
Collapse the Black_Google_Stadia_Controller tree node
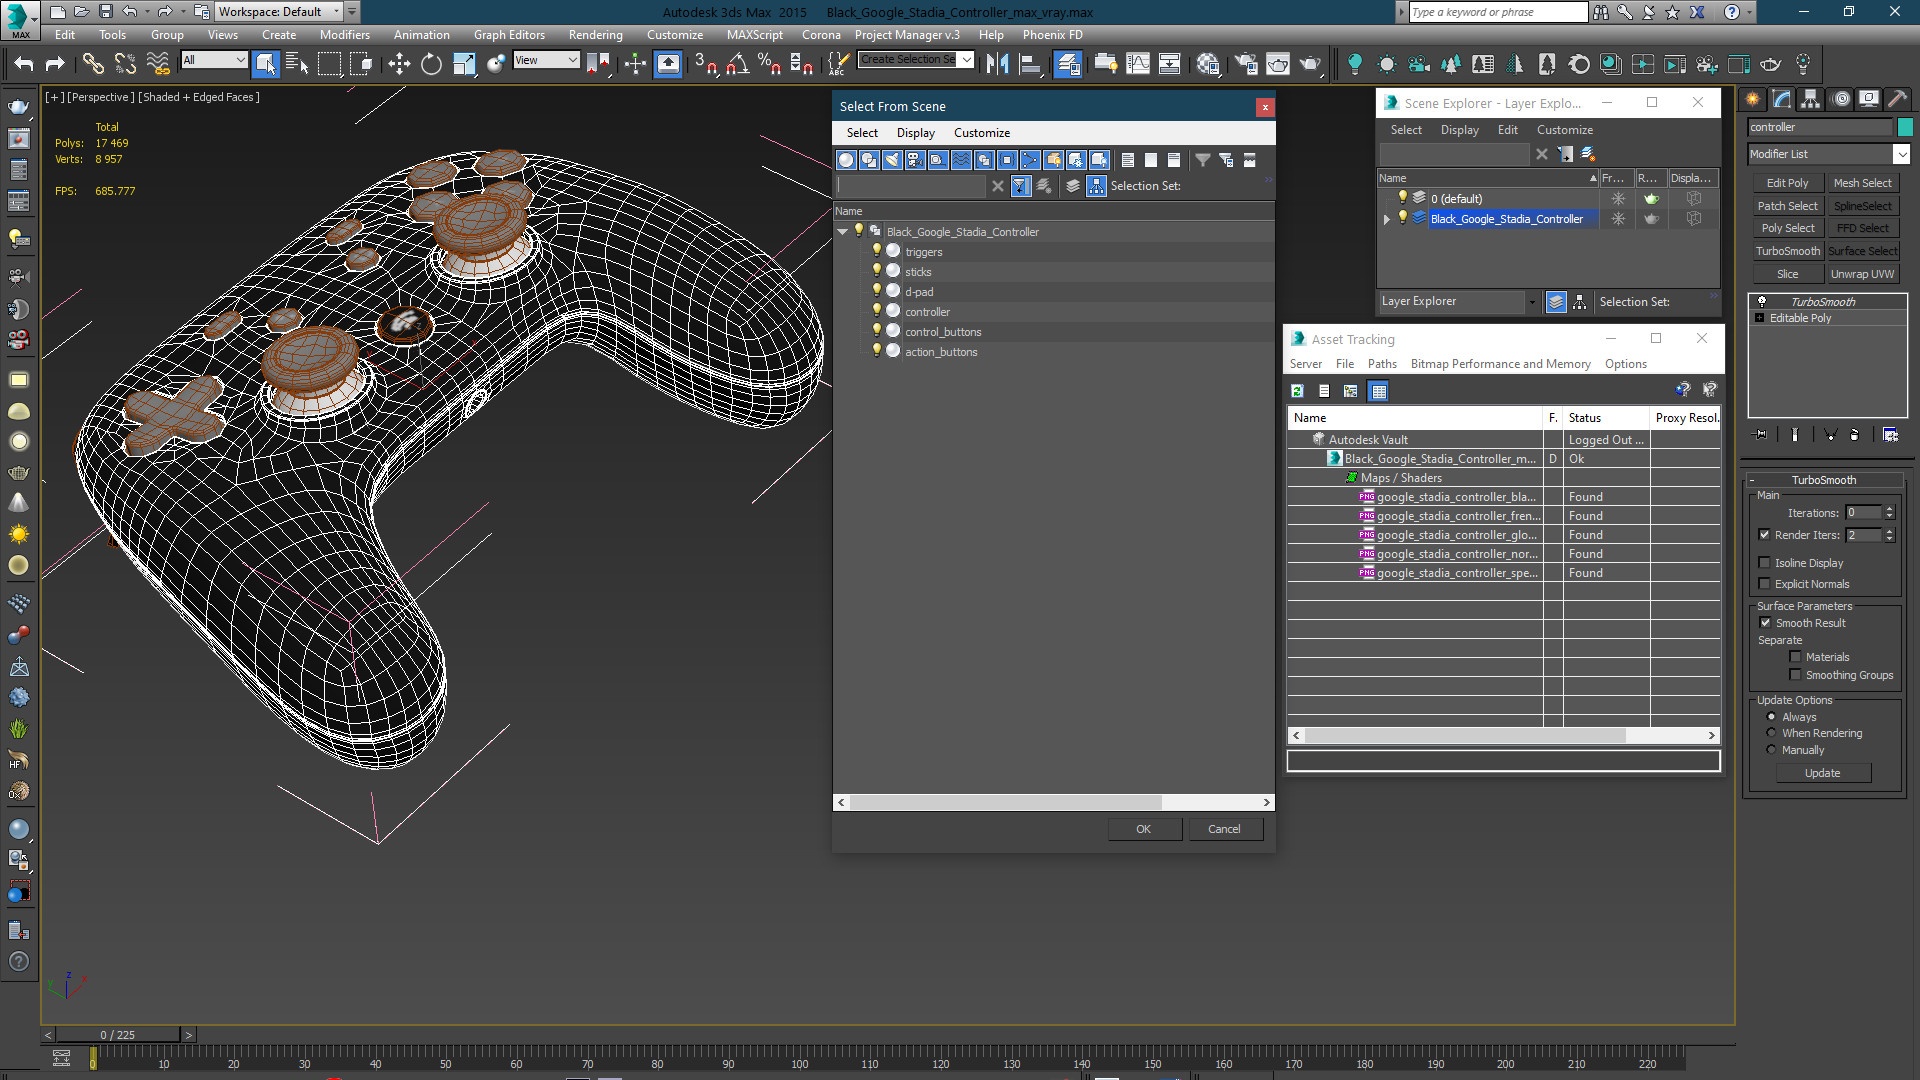coord(843,232)
